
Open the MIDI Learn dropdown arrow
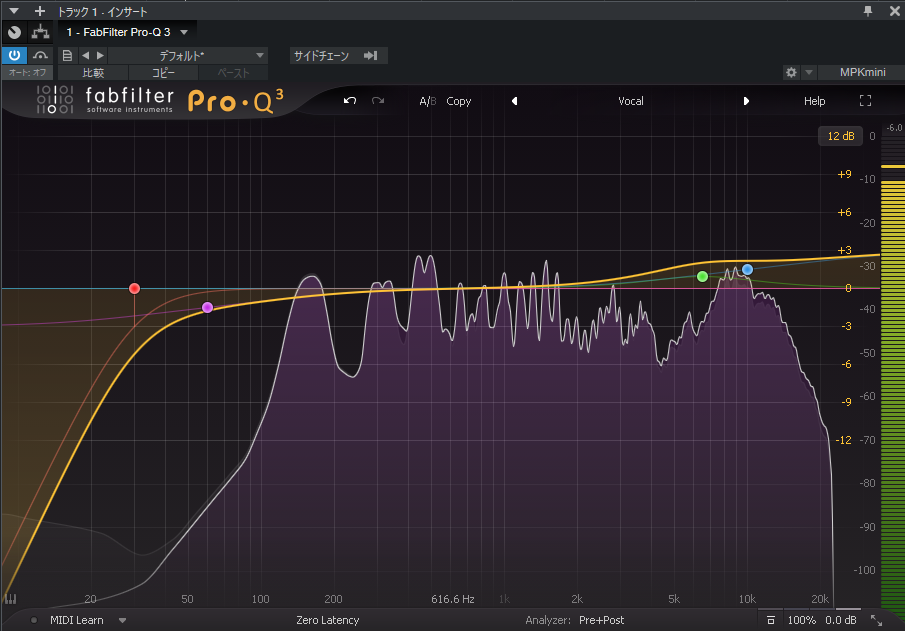[x=122, y=621]
